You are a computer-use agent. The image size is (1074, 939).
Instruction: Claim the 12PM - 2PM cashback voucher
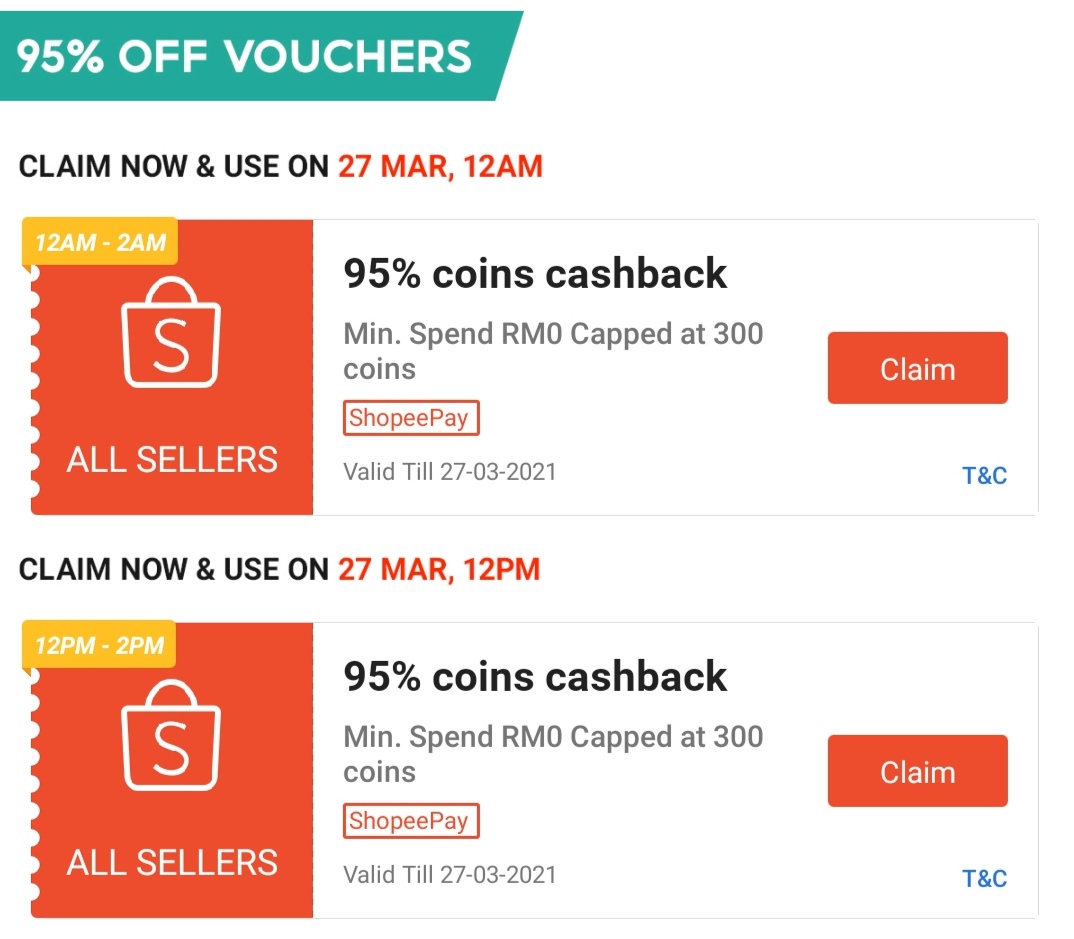[917, 771]
